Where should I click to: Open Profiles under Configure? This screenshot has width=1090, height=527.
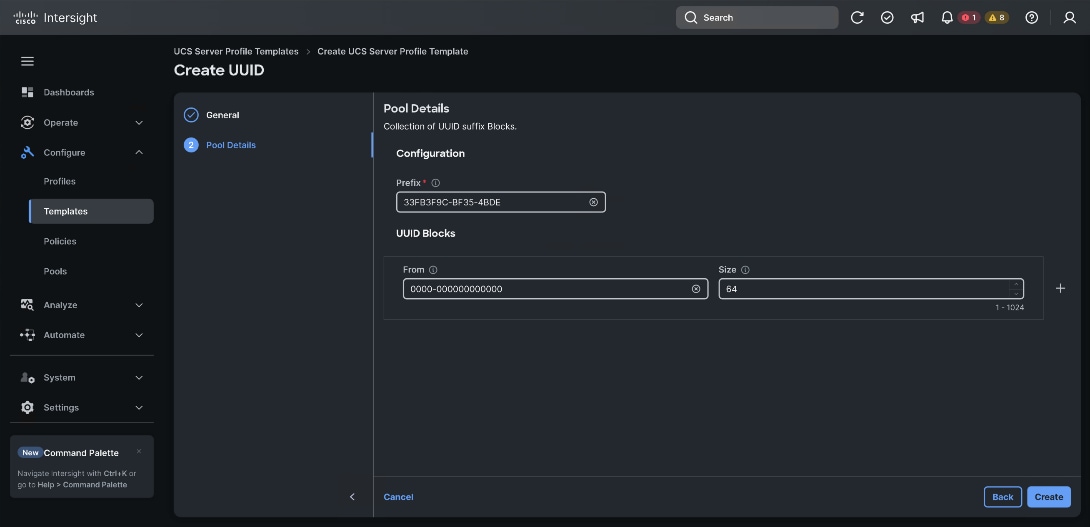60,181
